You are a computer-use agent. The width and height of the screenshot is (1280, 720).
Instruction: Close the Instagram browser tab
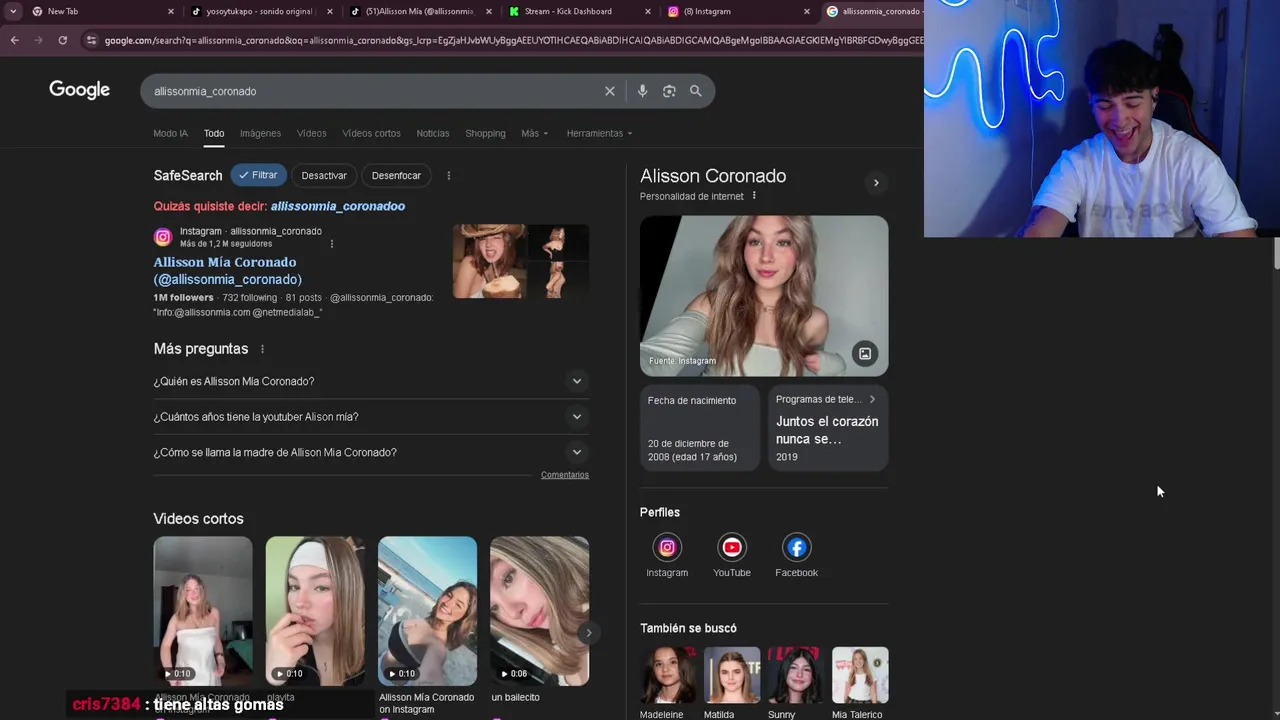pyautogui.click(x=807, y=11)
